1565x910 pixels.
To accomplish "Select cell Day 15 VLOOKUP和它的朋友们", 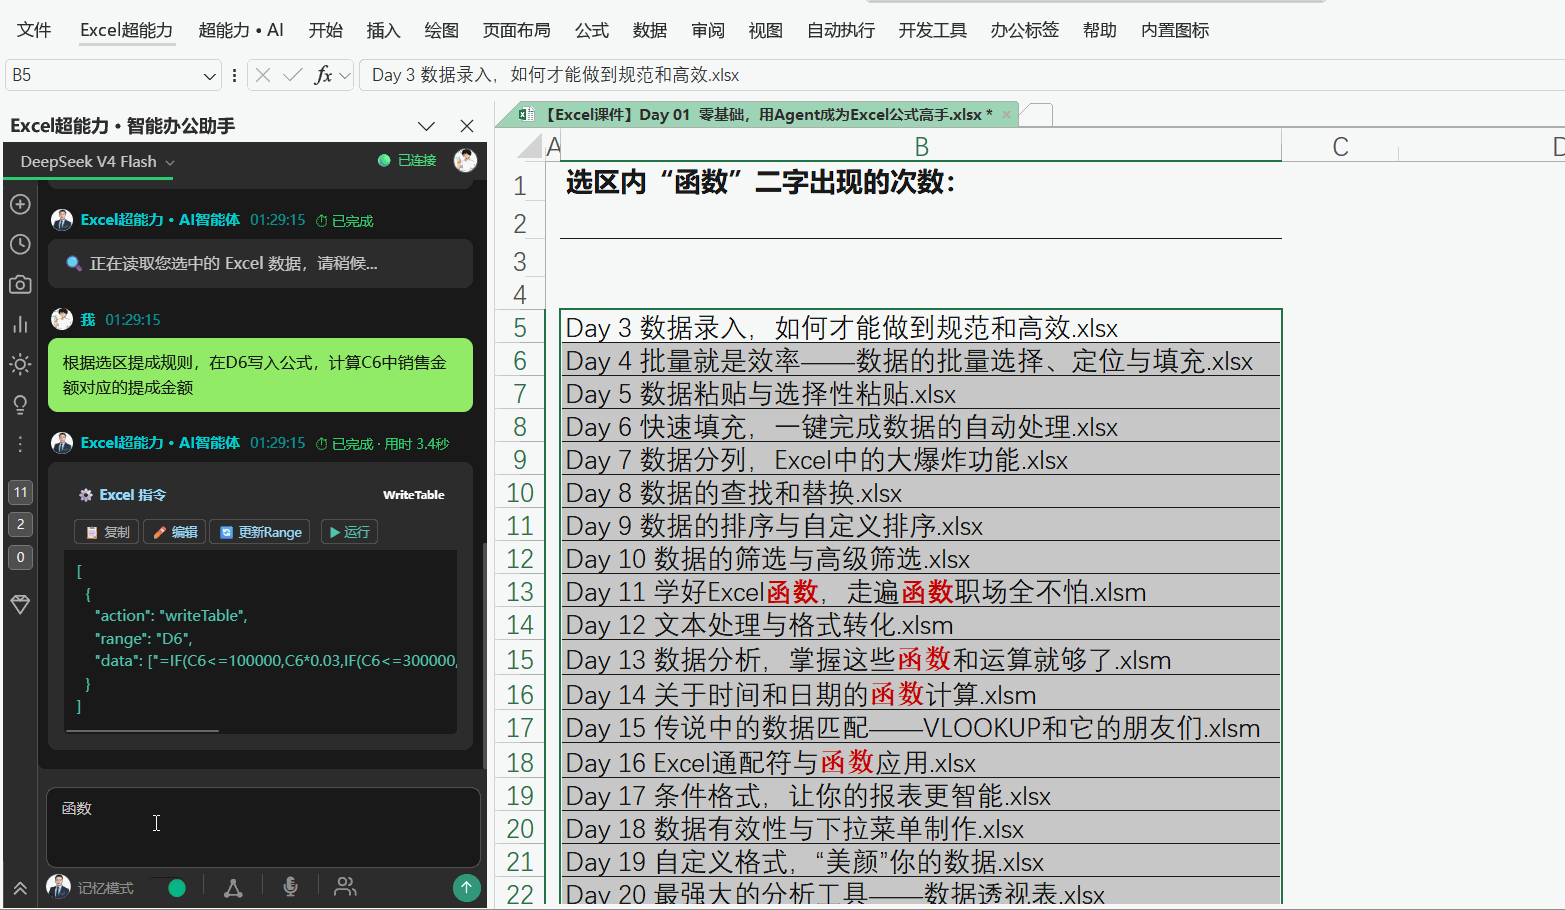I will [920, 727].
